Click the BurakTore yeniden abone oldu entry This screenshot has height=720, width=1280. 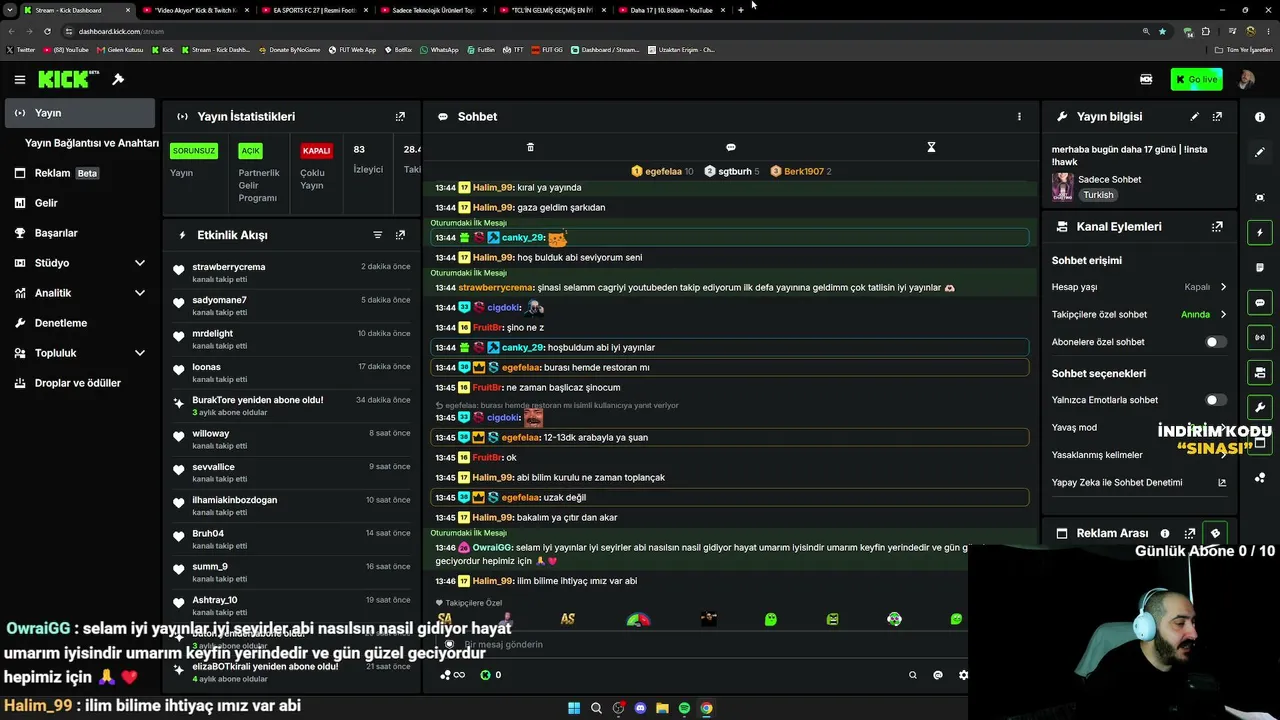tap(290, 405)
